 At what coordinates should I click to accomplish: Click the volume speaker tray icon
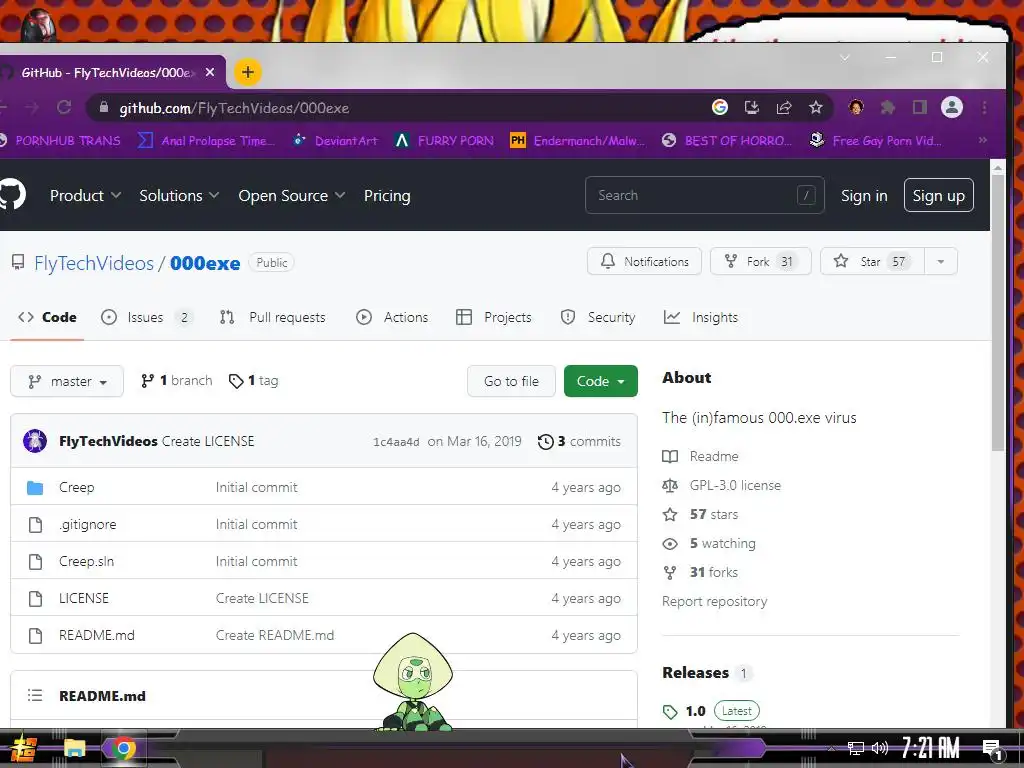(880, 748)
